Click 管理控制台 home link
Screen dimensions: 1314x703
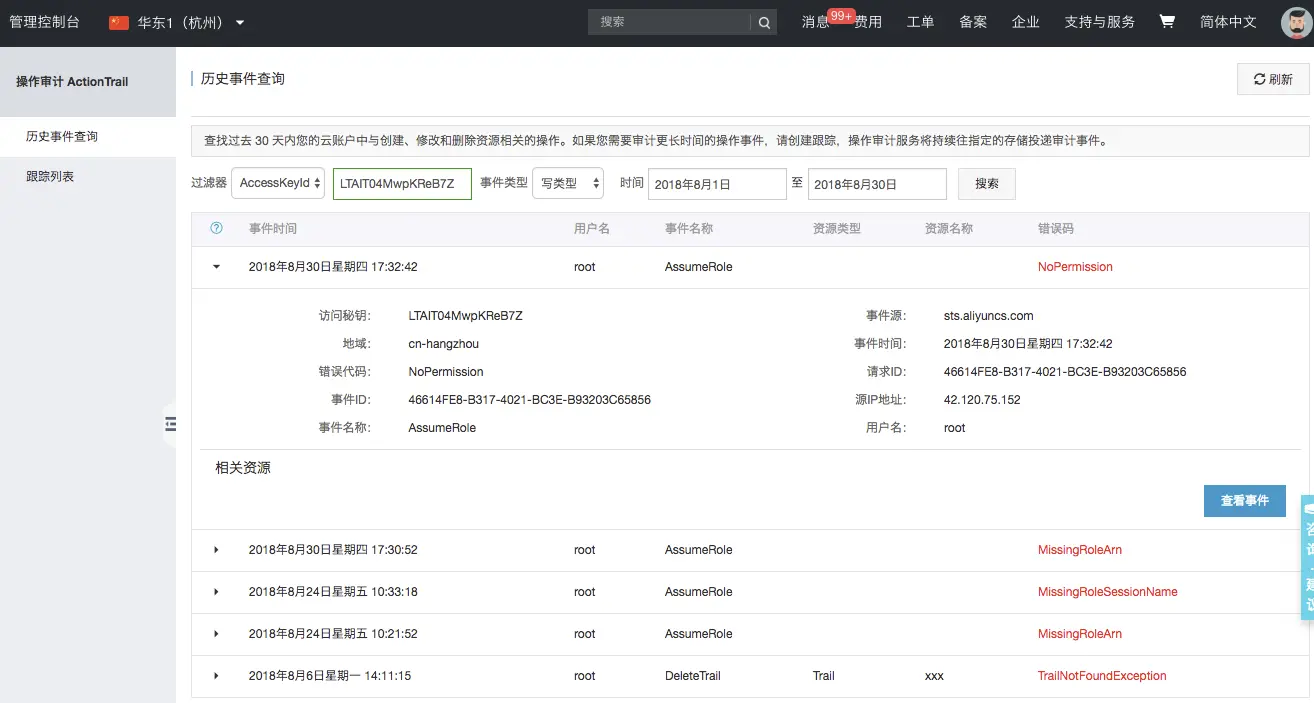tap(44, 22)
